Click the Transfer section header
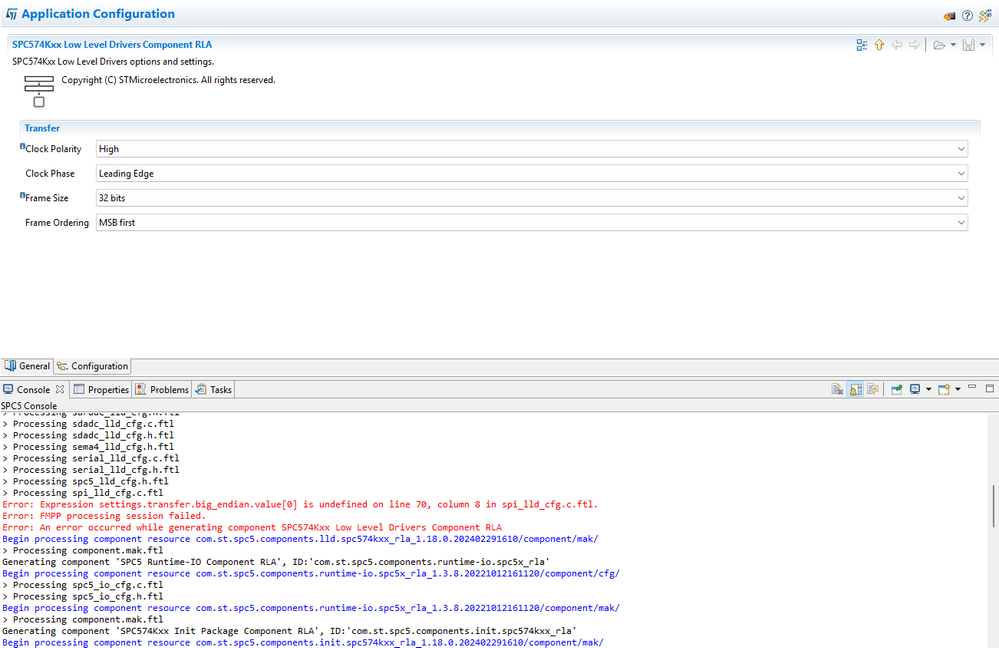999x648 pixels. tap(42, 128)
